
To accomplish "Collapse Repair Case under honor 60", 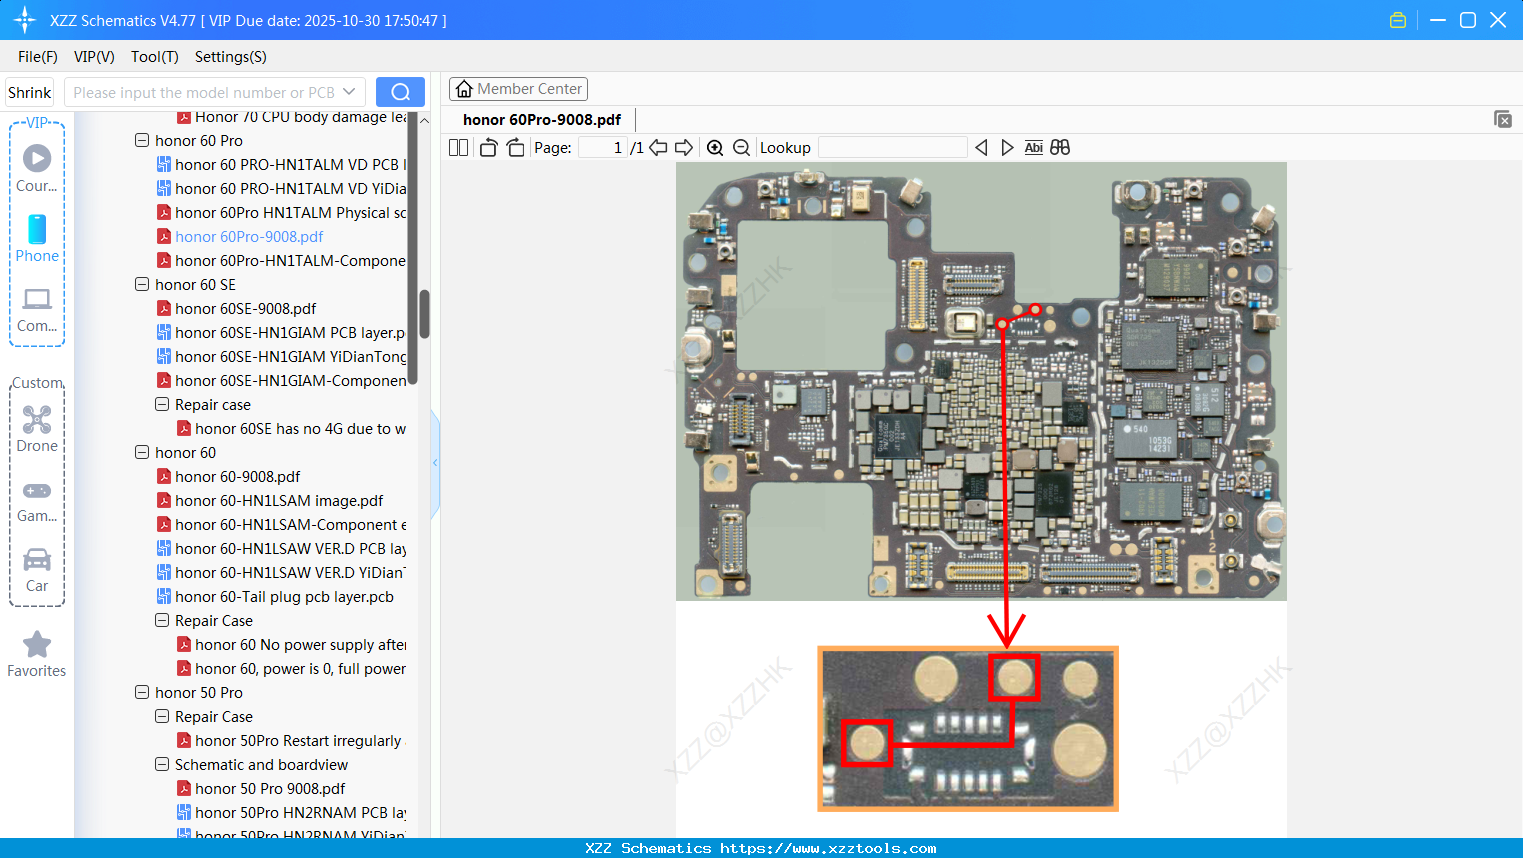I will [x=162, y=621].
